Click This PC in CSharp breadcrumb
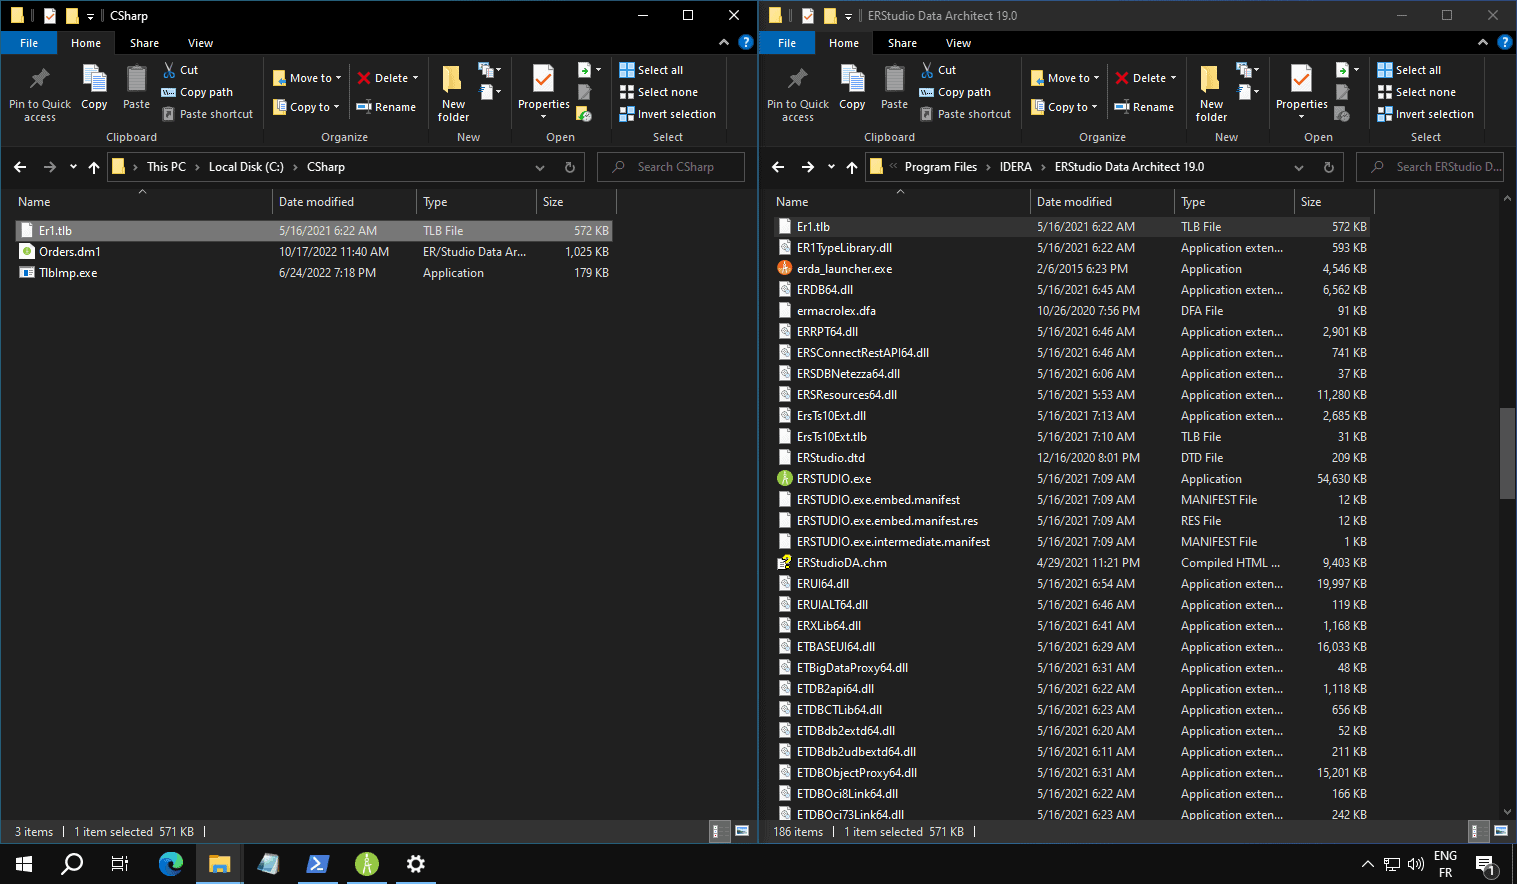The image size is (1517, 884). pyautogui.click(x=166, y=167)
